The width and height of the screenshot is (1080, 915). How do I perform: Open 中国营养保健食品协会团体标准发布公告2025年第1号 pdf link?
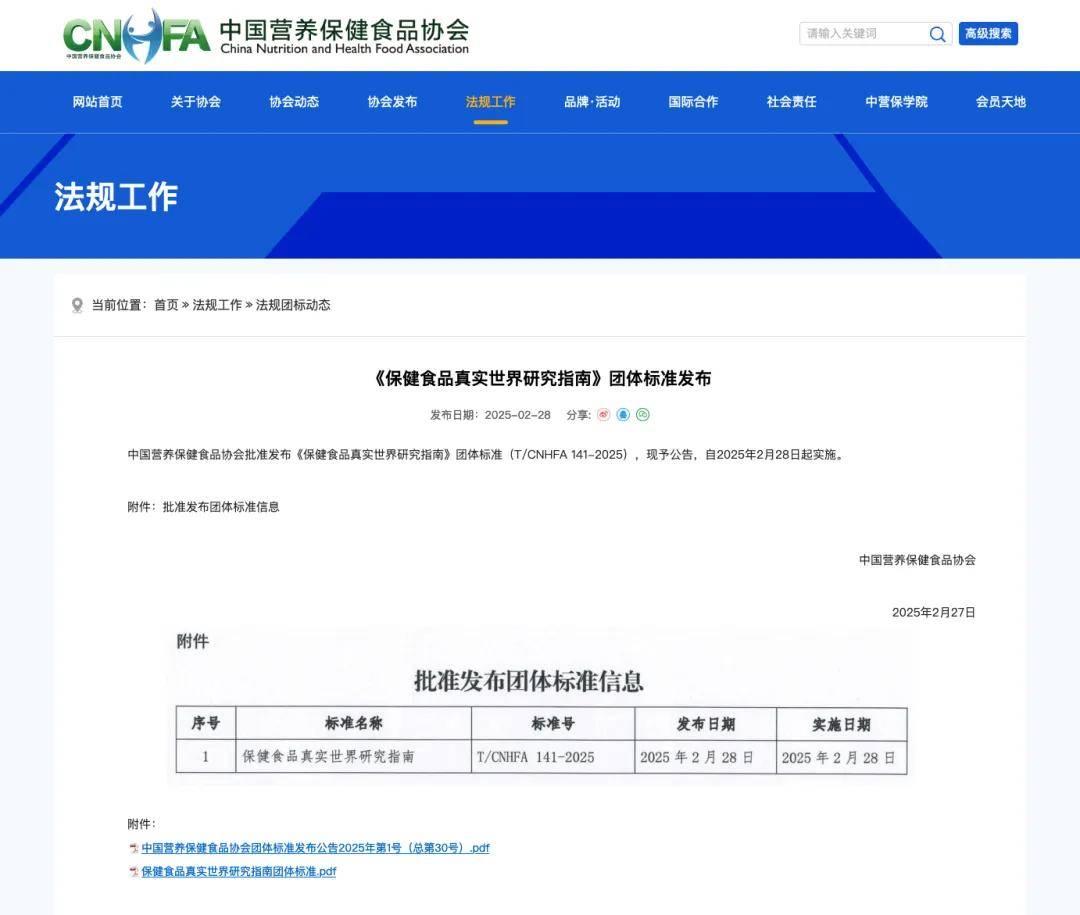pyautogui.click(x=315, y=848)
